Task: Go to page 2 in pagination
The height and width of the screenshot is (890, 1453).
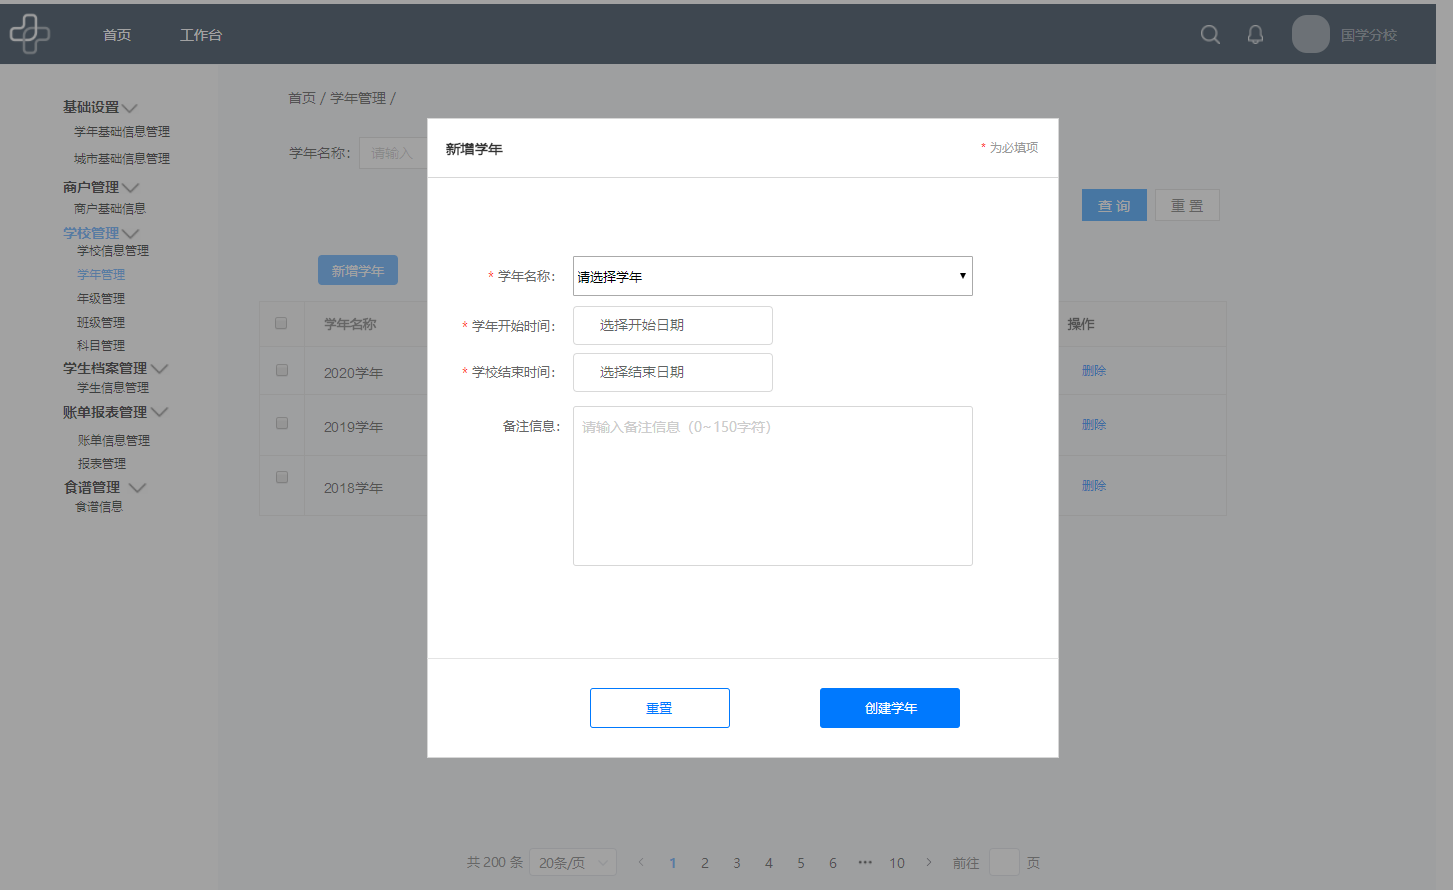Action: [705, 862]
